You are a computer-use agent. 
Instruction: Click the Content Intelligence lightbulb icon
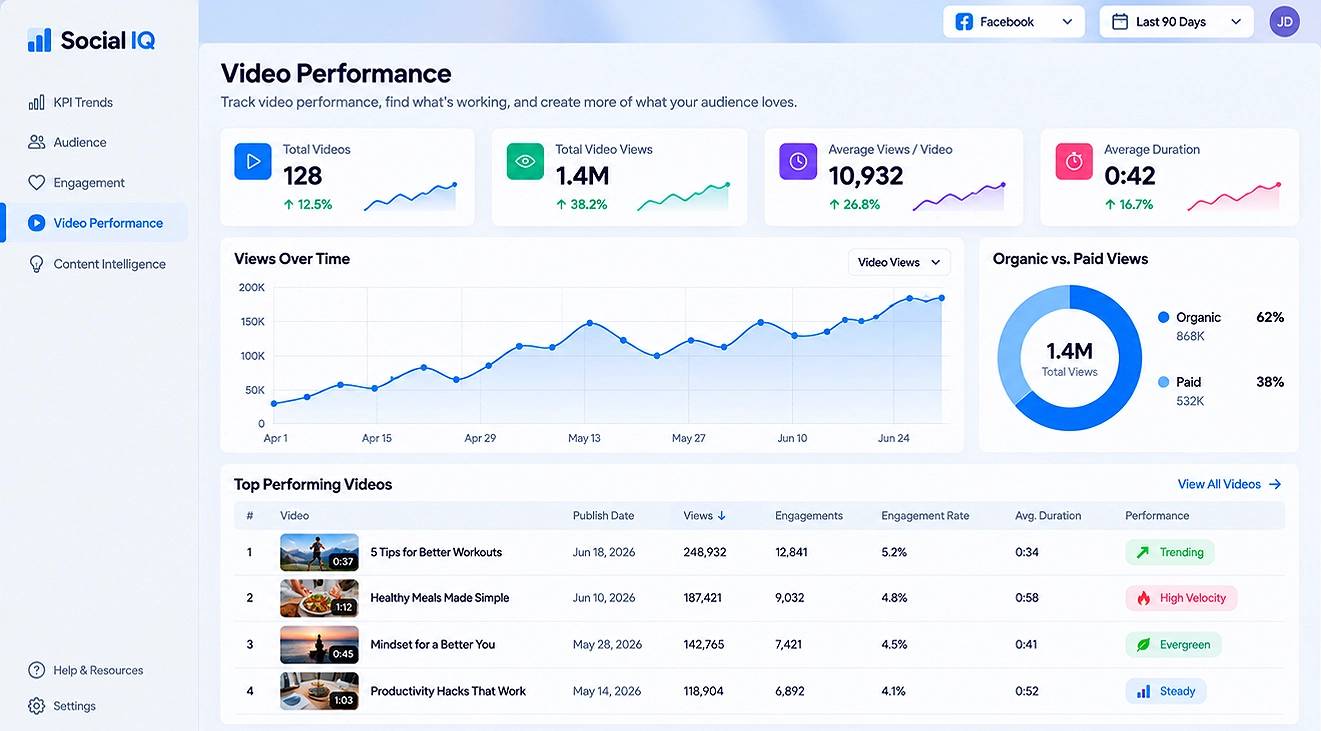coord(37,264)
